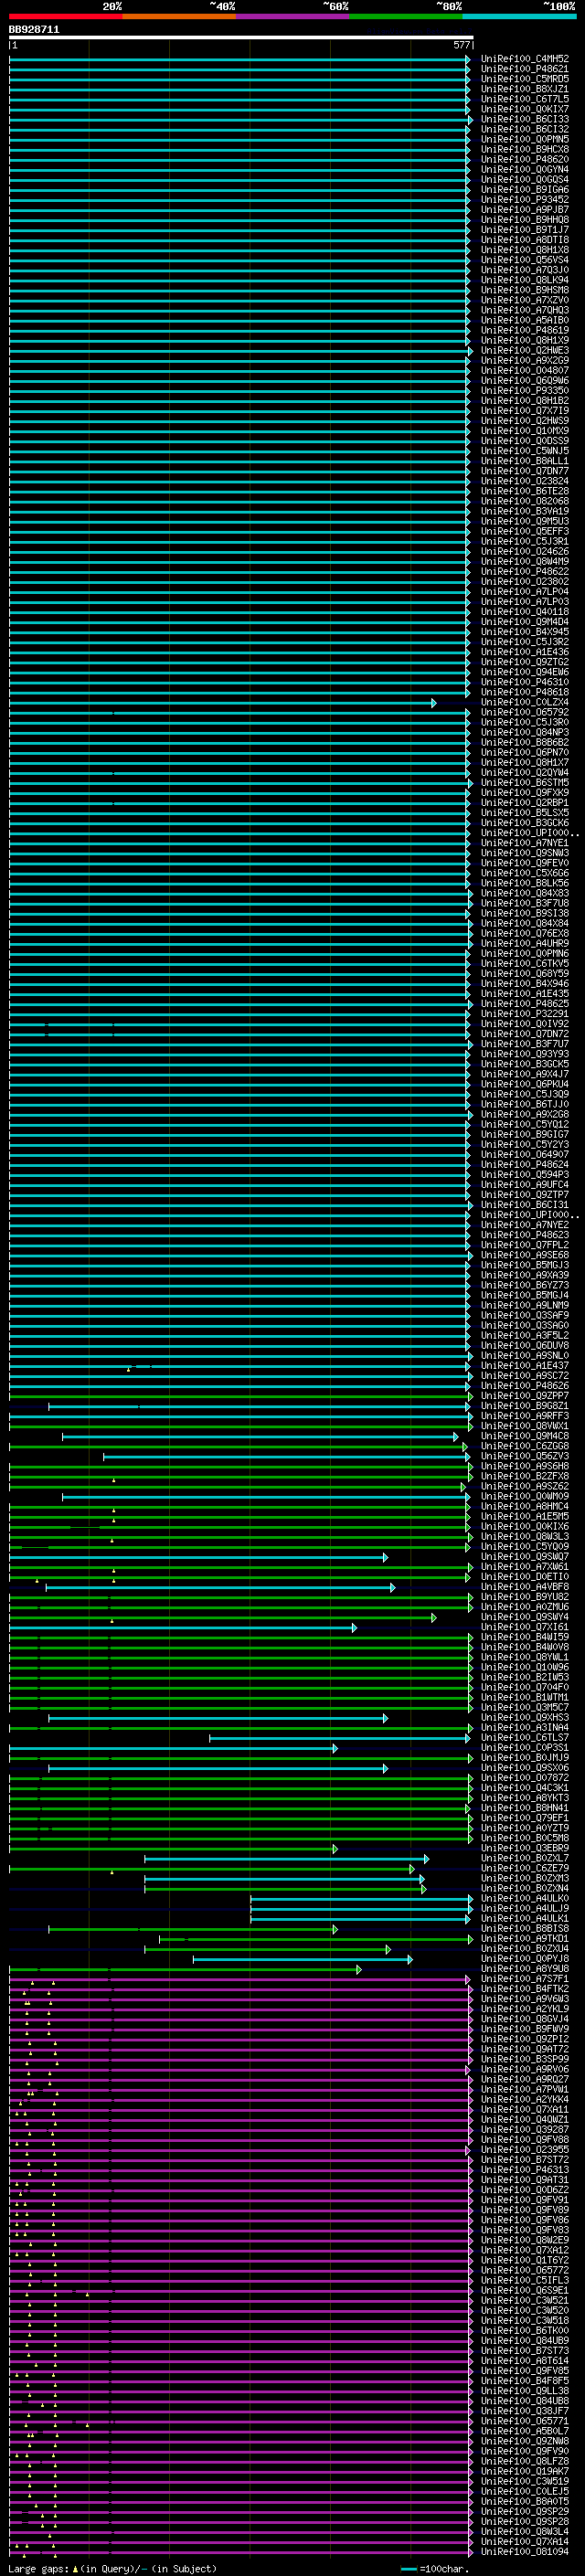585x2576 pixels.
Task: Click the query end position 577
Action: coord(461,45)
